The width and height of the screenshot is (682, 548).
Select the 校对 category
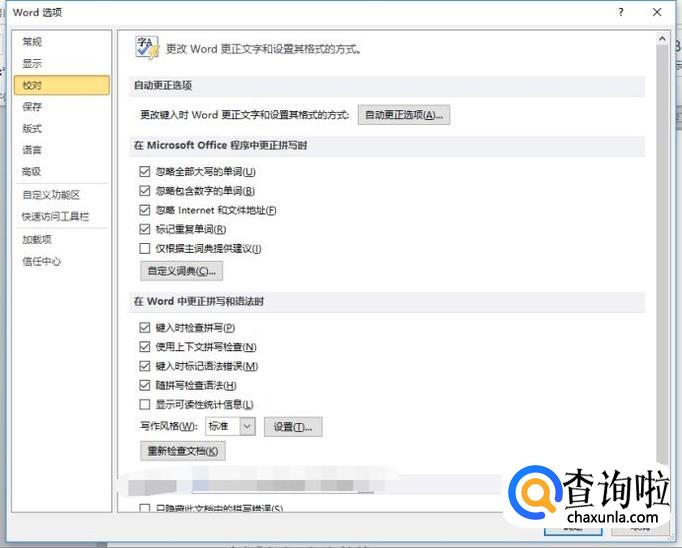tap(62, 85)
